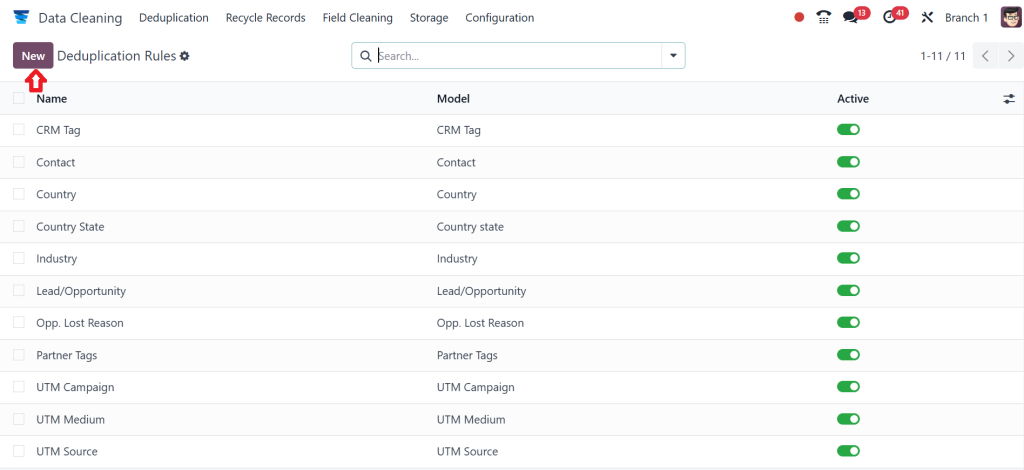Viewport: 1024px width, 470px height.
Task: Open the VoIP phone icon
Action: pos(824,18)
